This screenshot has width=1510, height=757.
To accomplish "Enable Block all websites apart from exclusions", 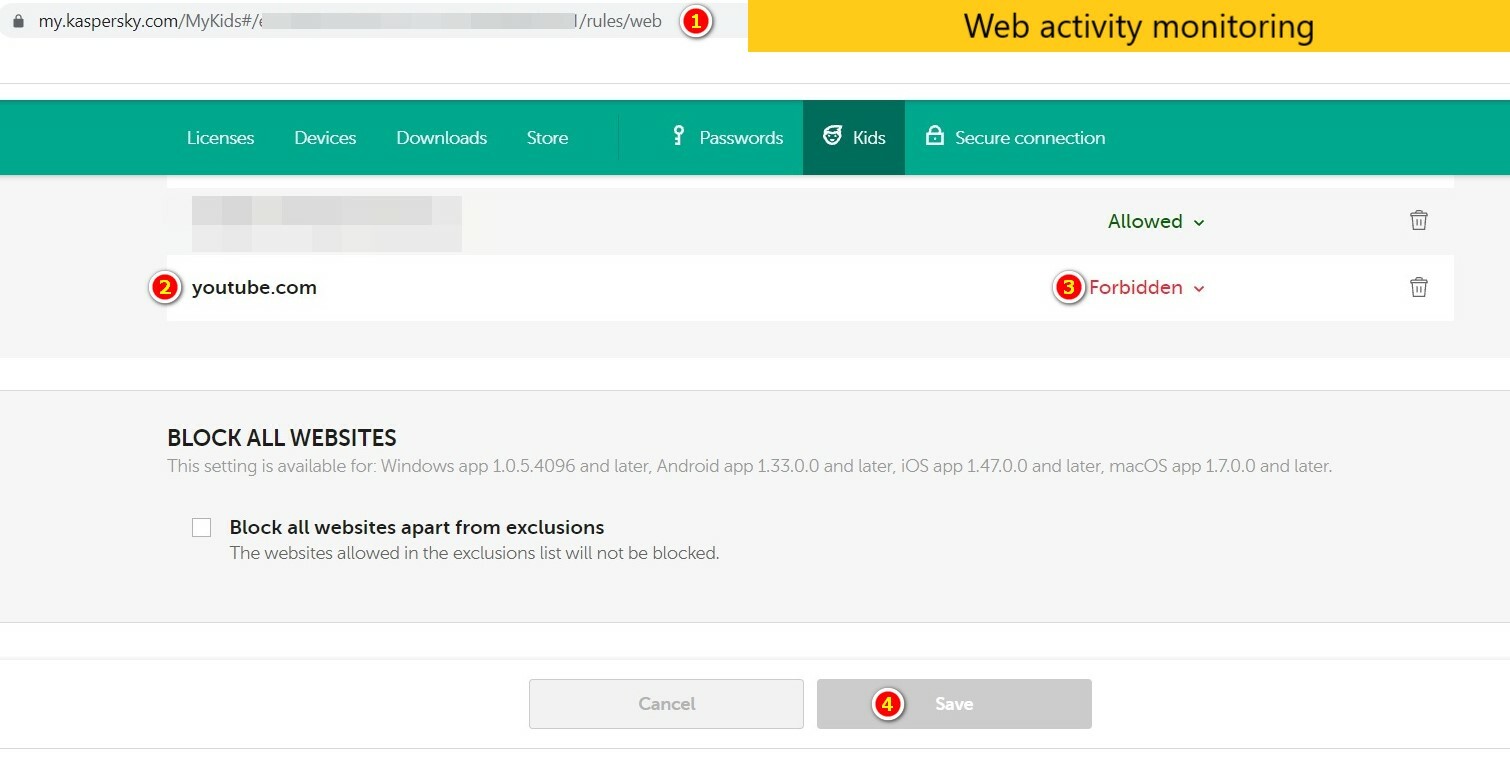I will 202,528.
